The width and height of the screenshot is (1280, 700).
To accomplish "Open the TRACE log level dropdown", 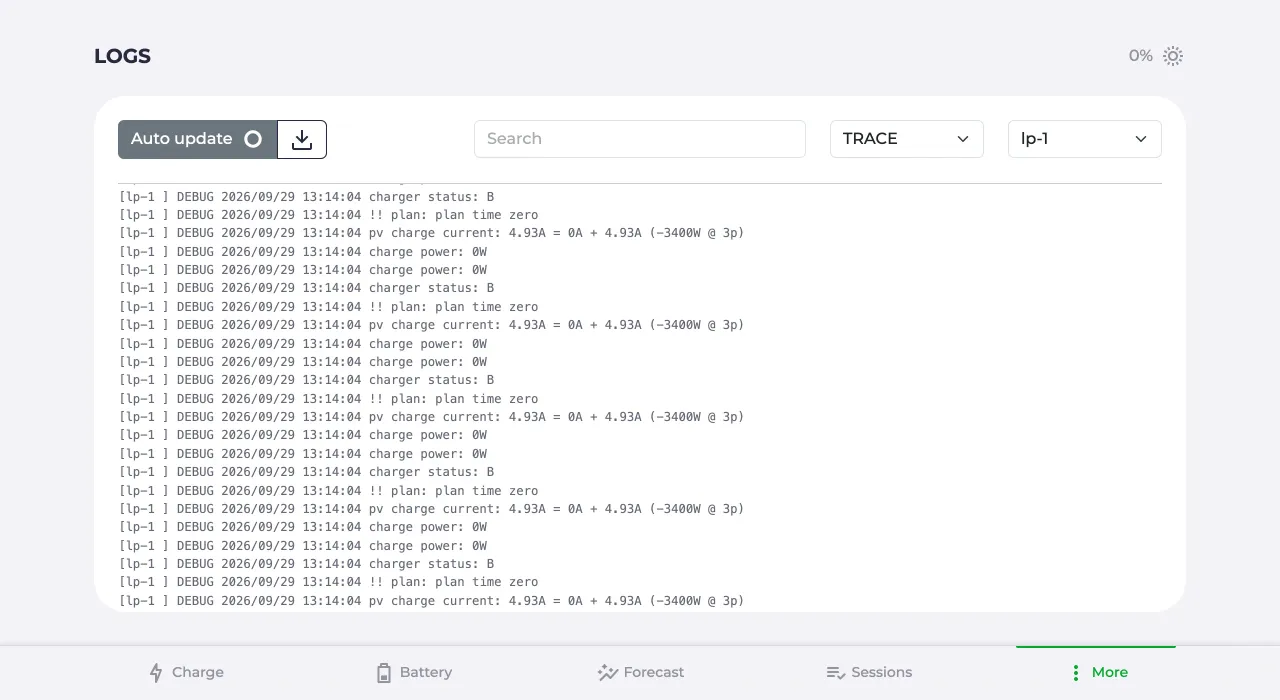I will coord(907,139).
